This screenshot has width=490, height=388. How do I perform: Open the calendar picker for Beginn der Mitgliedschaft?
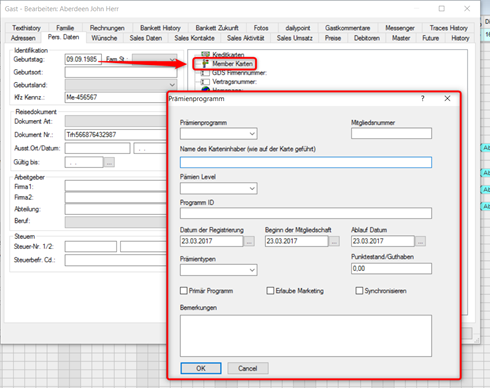pyautogui.click(x=334, y=241)
